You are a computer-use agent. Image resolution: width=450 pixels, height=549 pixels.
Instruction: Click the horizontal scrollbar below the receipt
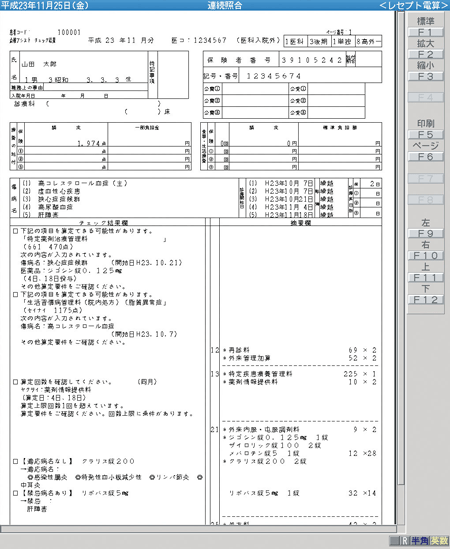198,528
